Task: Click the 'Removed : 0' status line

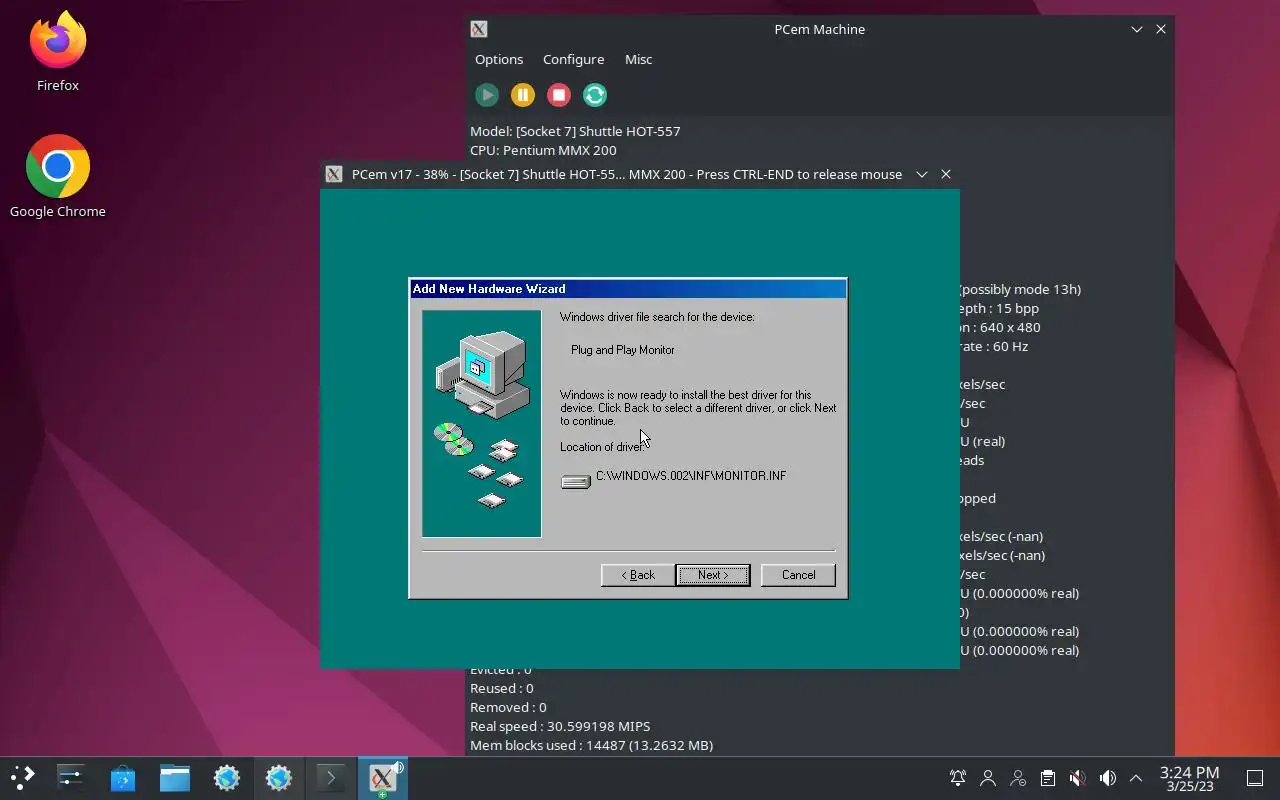Action: [508, 707]
